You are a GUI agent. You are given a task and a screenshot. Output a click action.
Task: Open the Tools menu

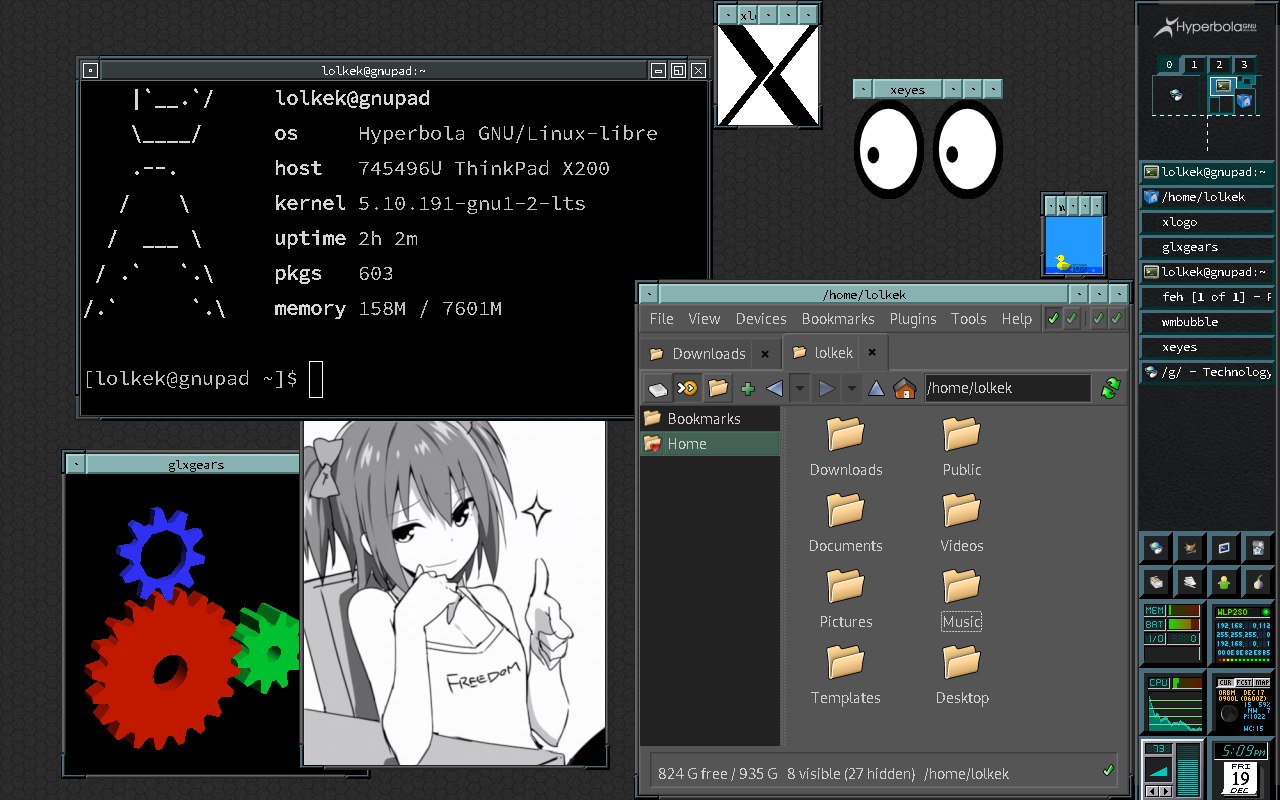pos(968,319)
